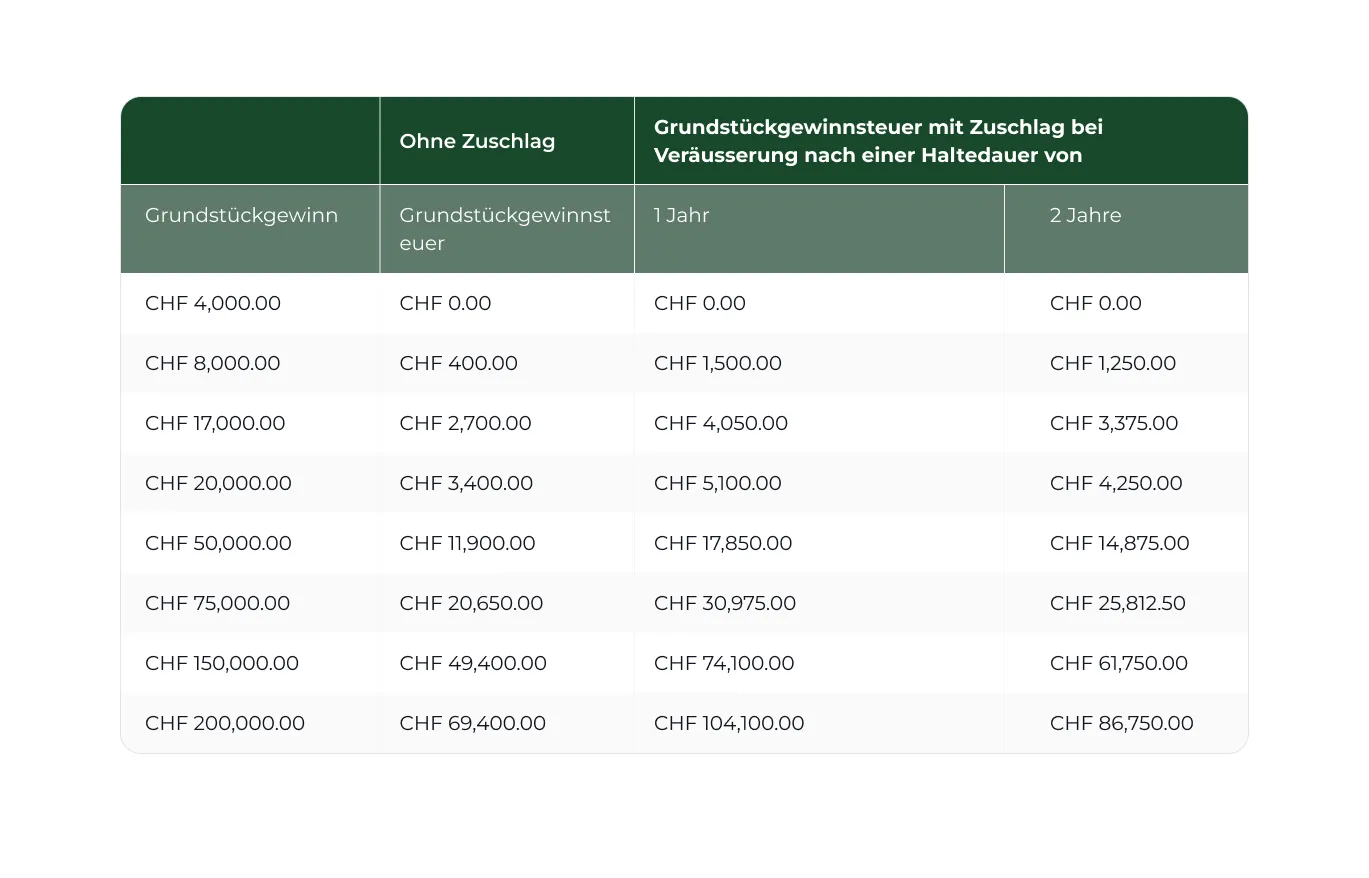
Task: Select the CHF 4,000.00 gain cell
Action: point(213,303)
